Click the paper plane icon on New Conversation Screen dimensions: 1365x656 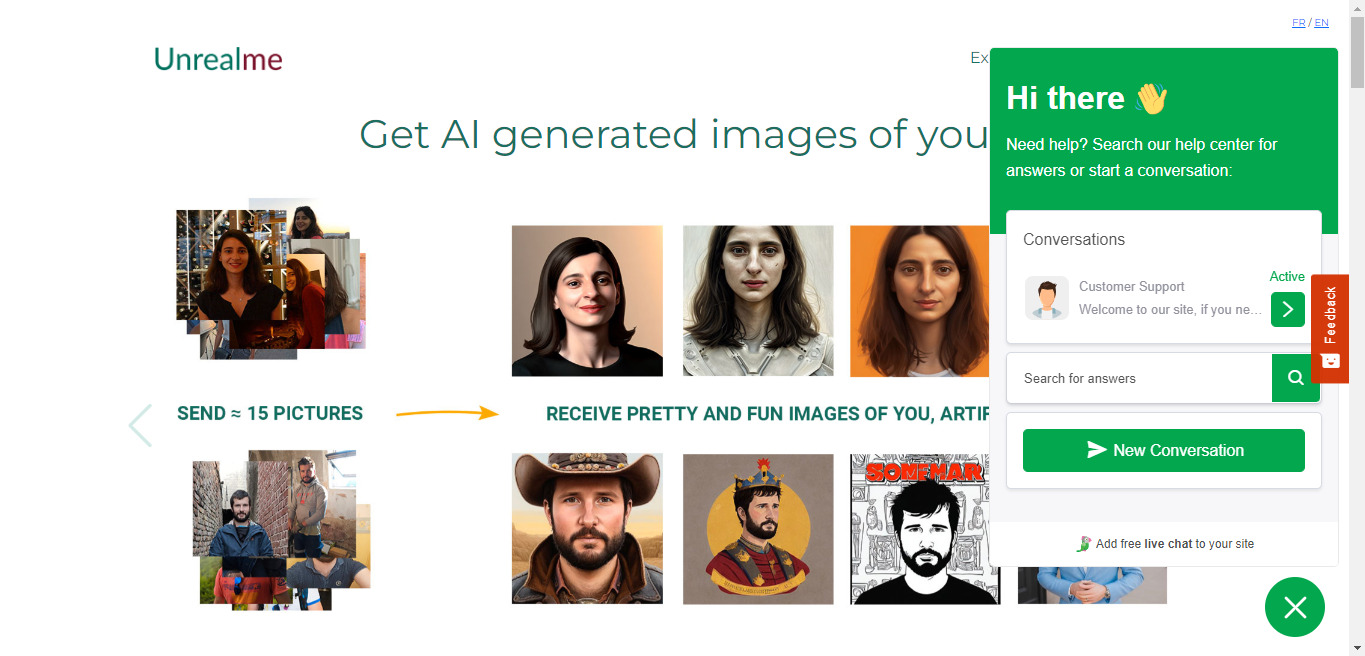pyautogui.click(x=1097, y=450)
